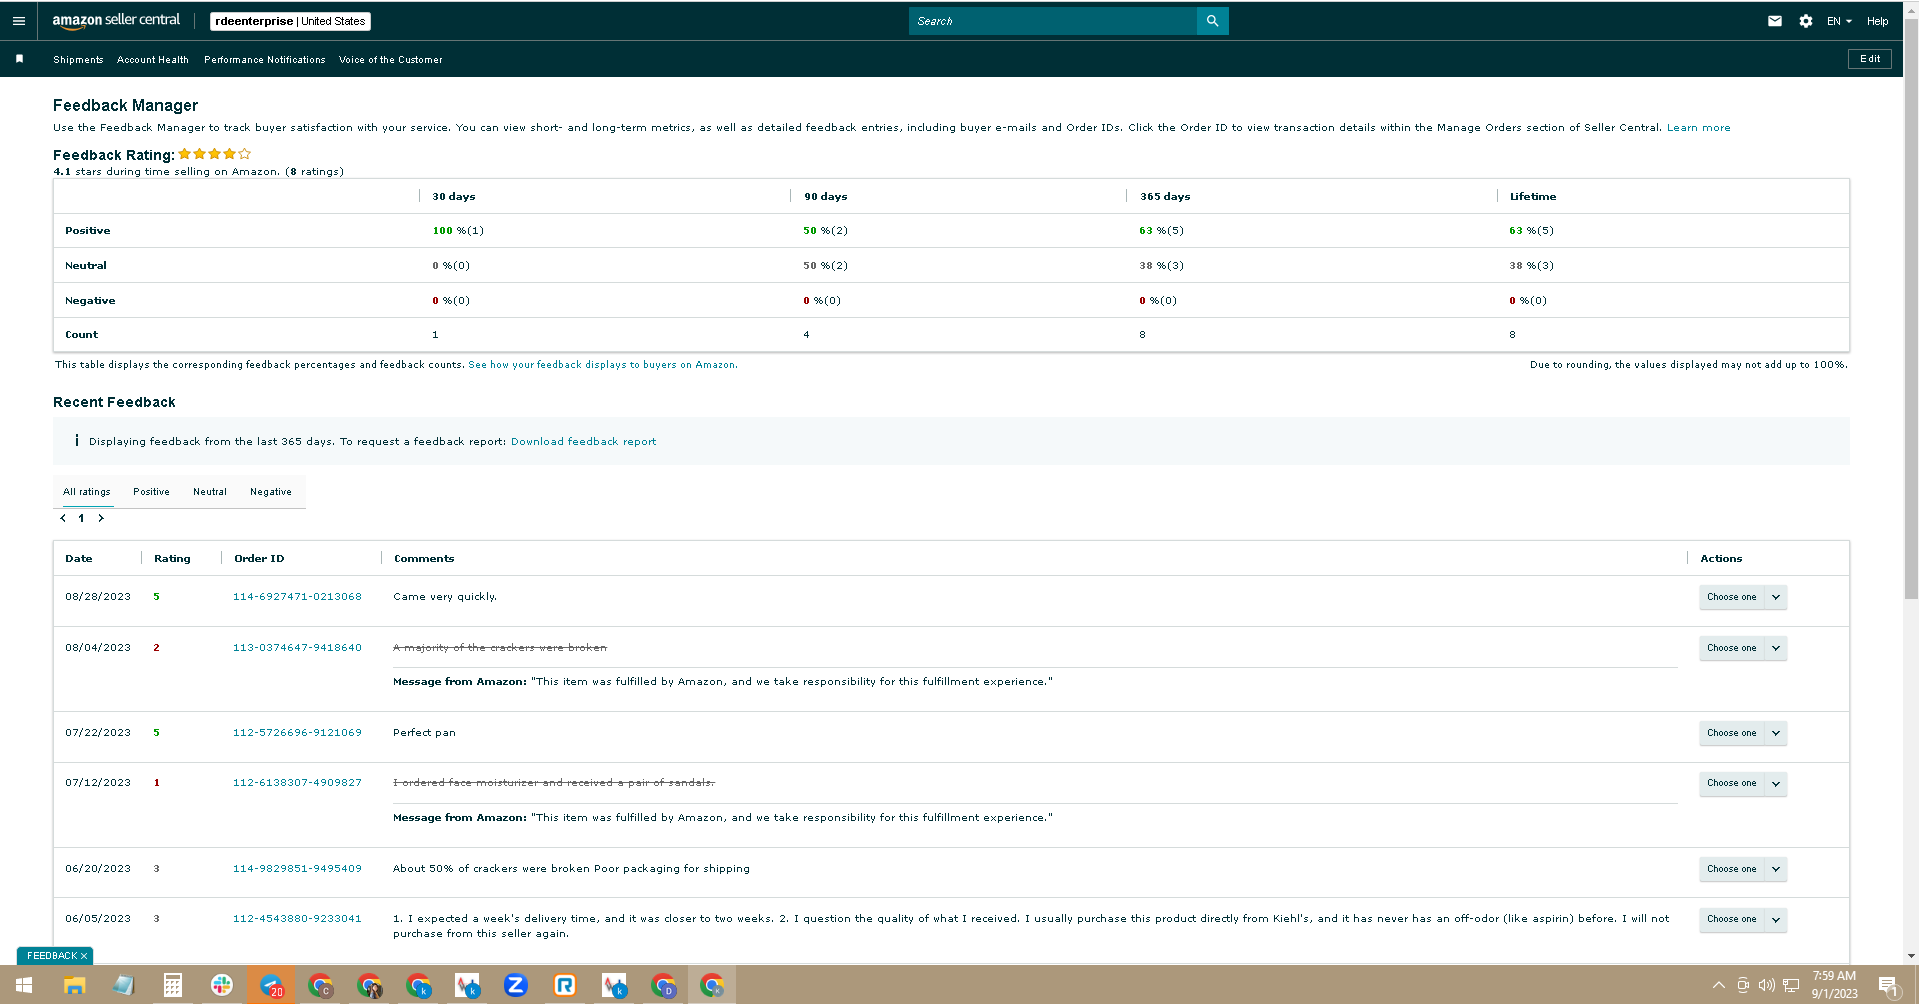Image resolution: width=1919 pixels, height=1004 pixels.
Task: Click the Amazon Seller Central logo
Action: tap(116, 21)
